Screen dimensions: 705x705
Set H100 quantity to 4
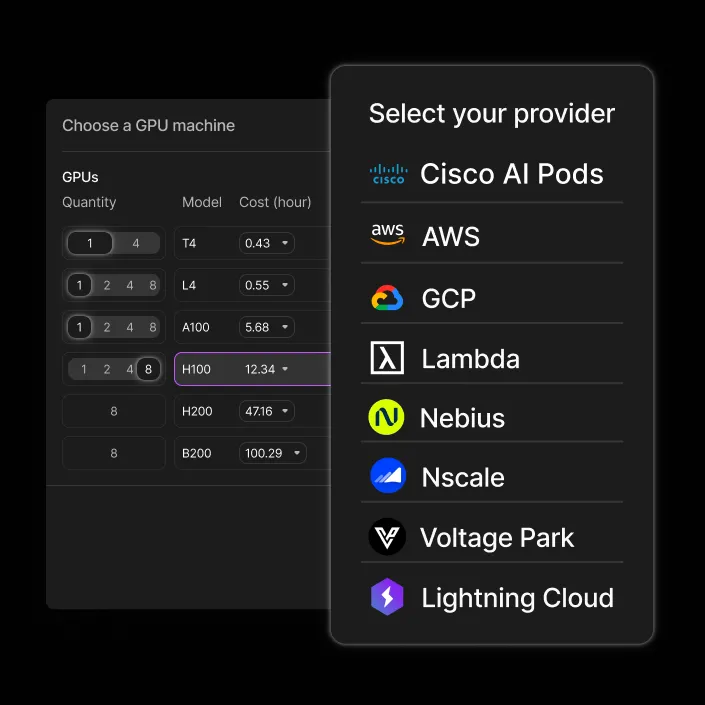tap(129, 369)
